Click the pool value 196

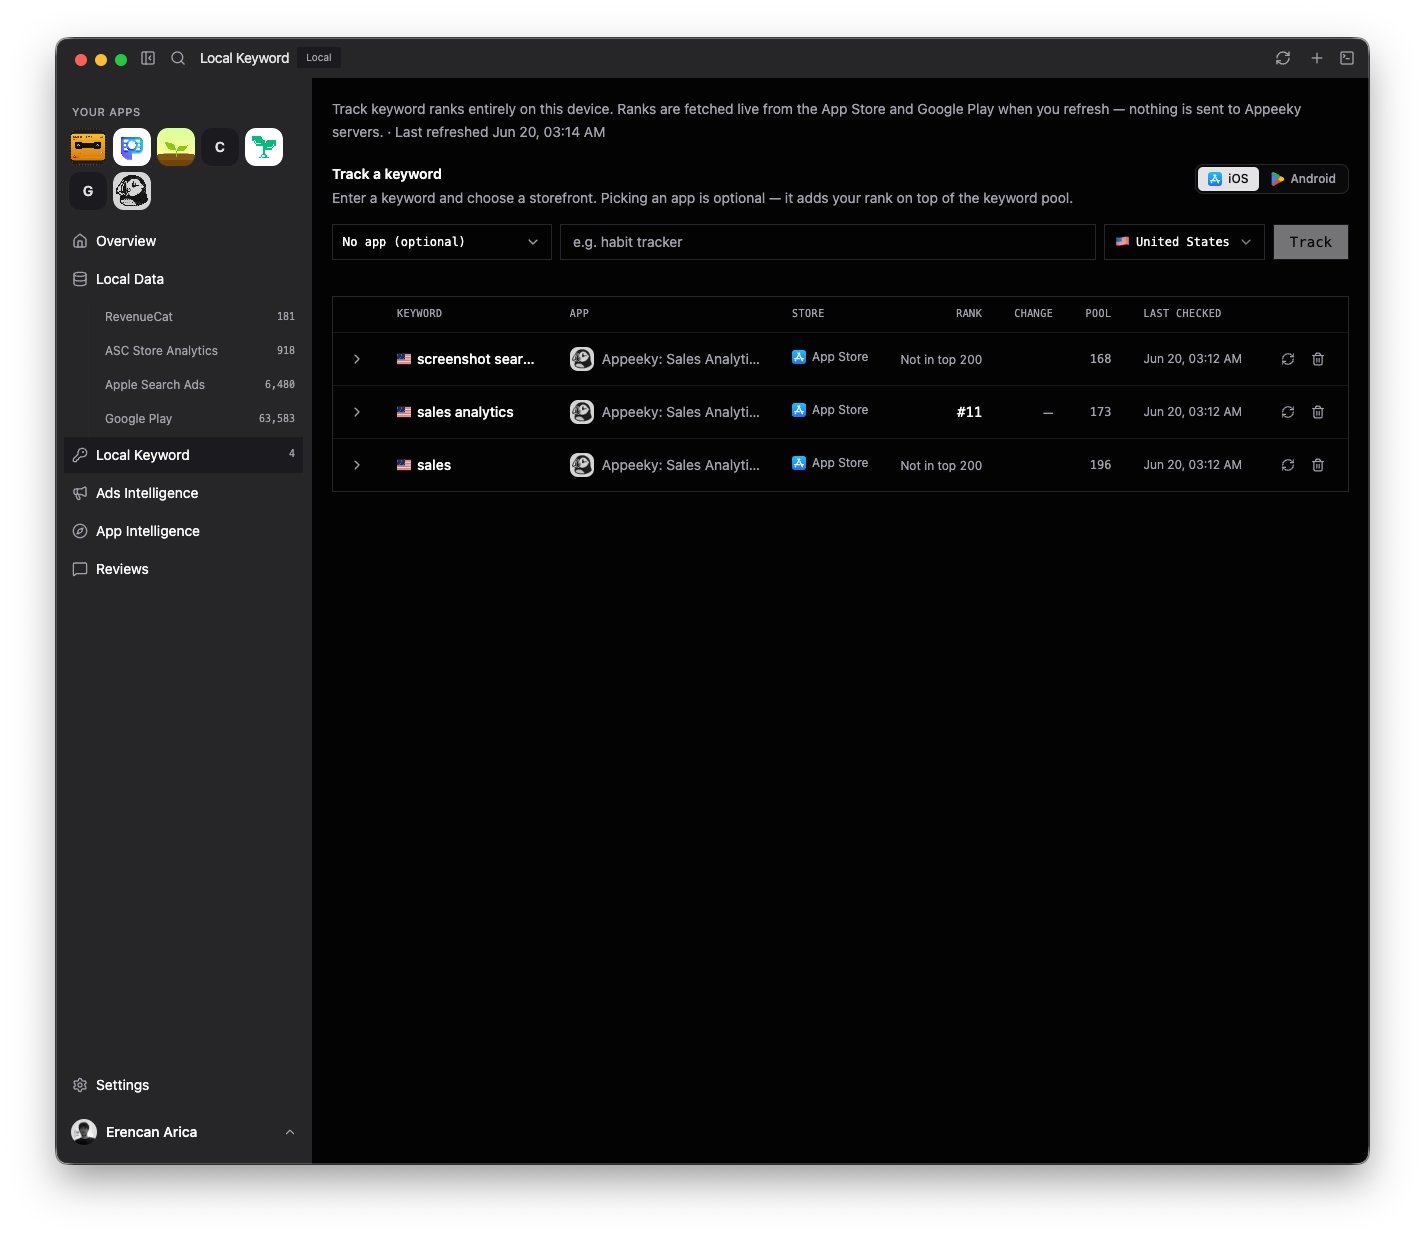1100,465
